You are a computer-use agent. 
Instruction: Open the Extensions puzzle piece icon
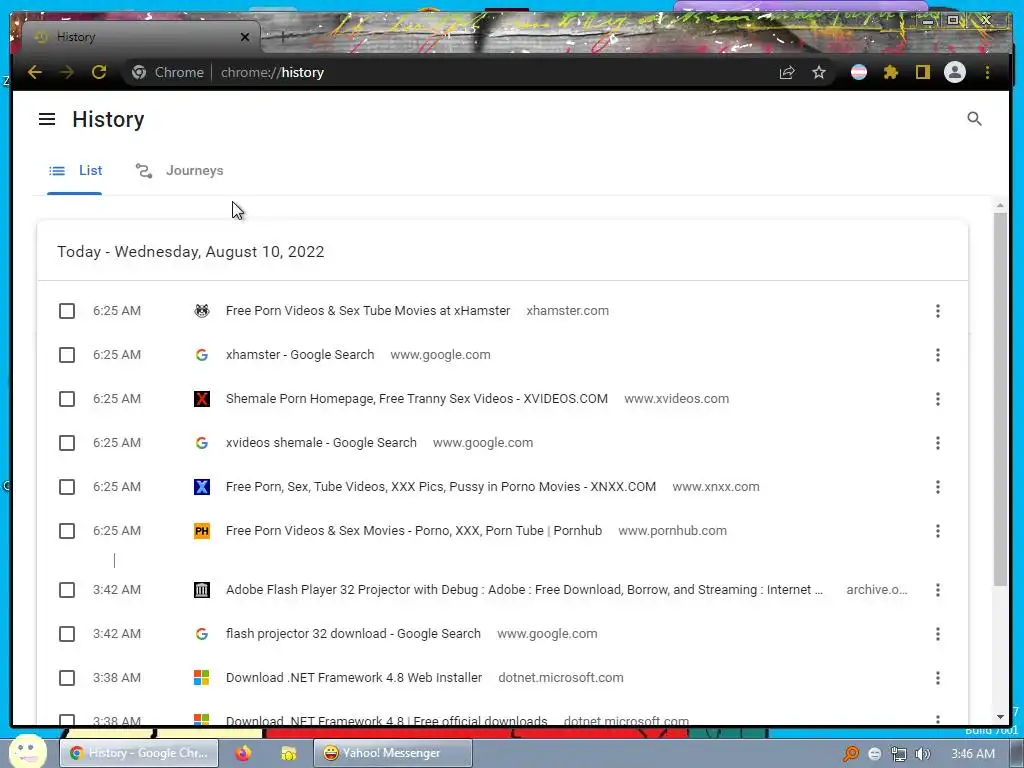click(x=891, y=72)
